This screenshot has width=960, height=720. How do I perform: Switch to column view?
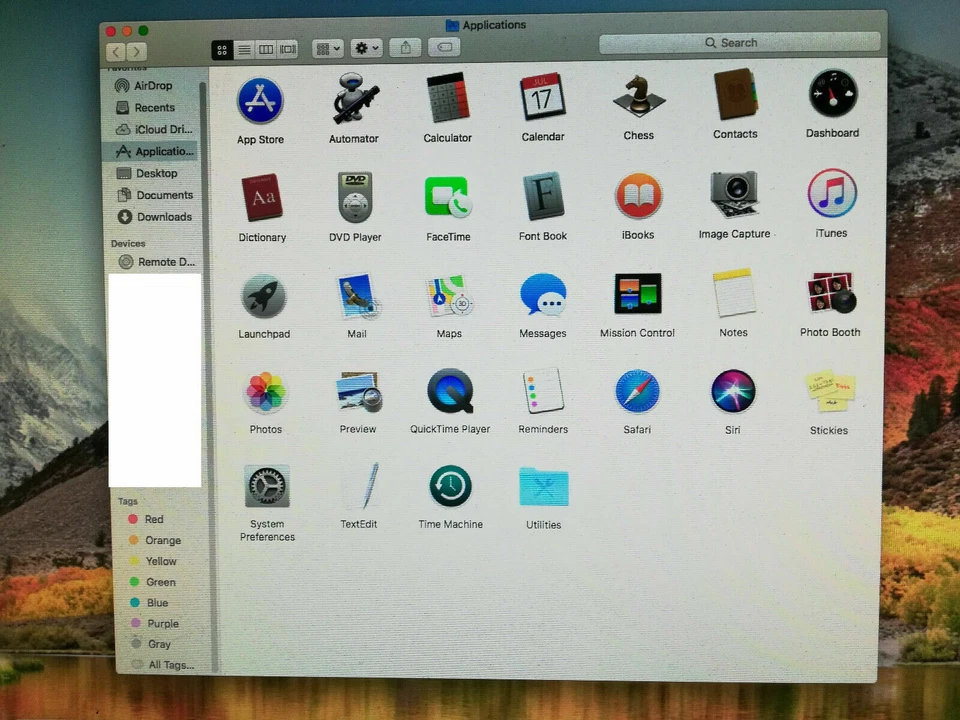coord(266,48)
